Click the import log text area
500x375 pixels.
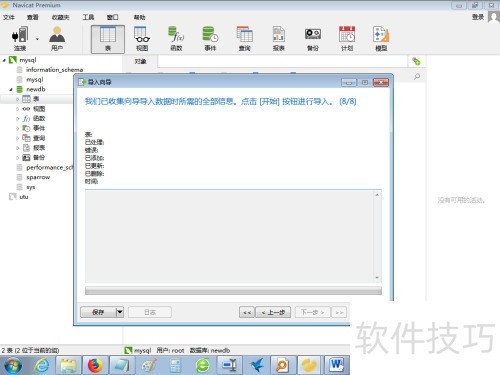click(230, 236)
